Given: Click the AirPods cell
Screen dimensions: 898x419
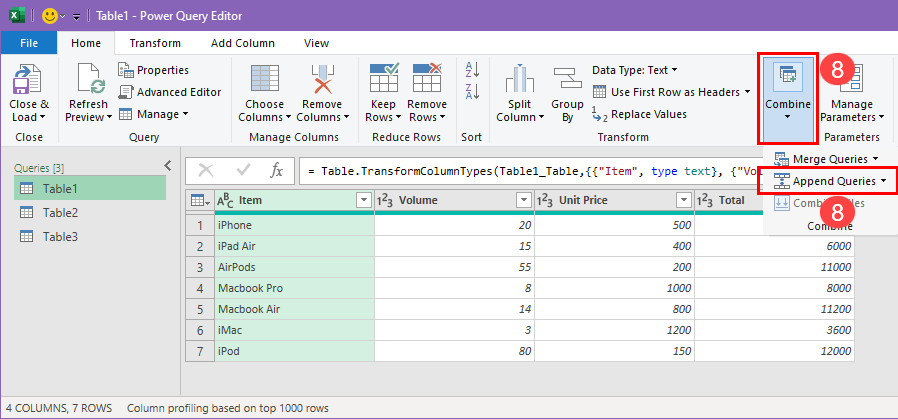Looking at the screenshot, I should point(294,267).
